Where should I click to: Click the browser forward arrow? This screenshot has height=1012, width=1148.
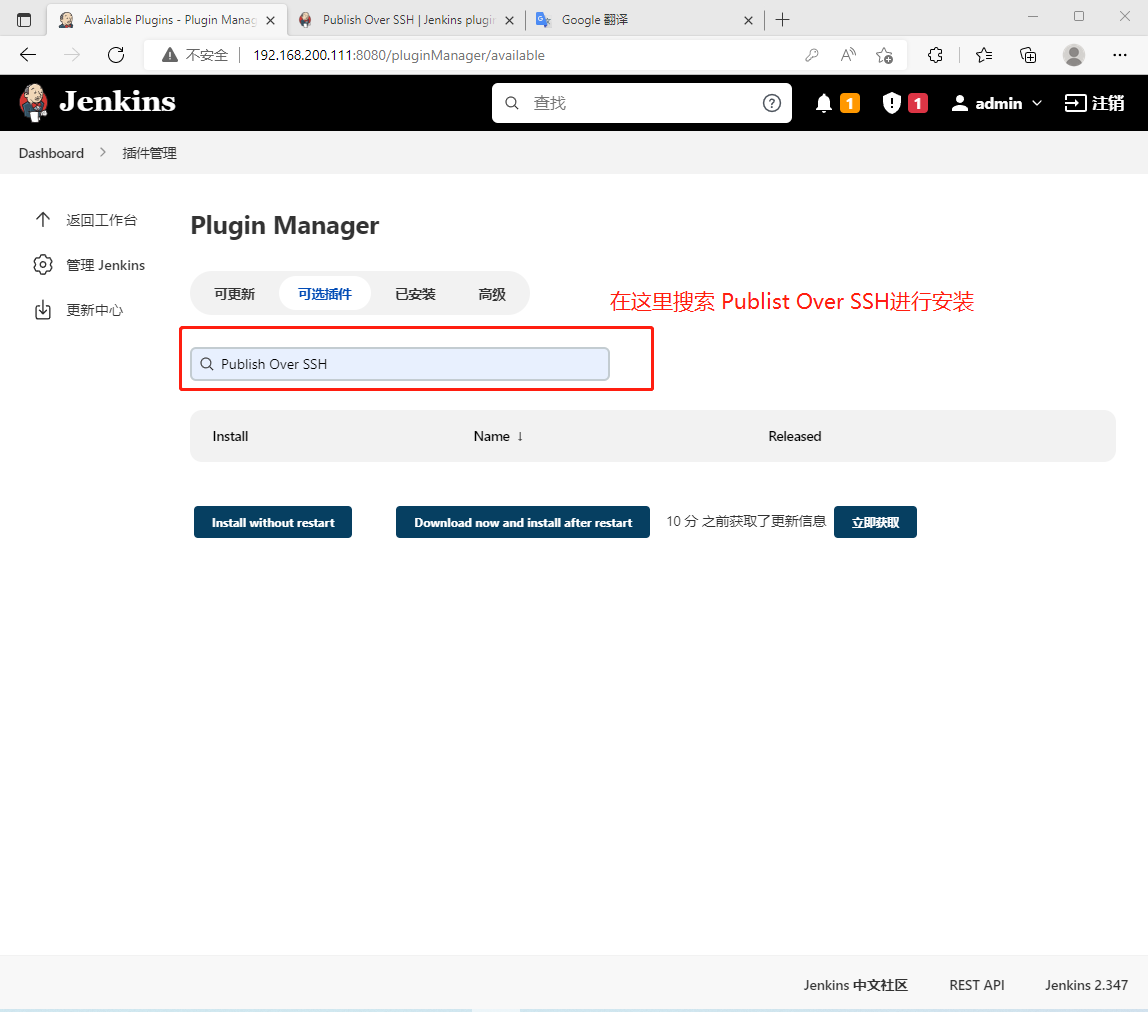(72, 55)
